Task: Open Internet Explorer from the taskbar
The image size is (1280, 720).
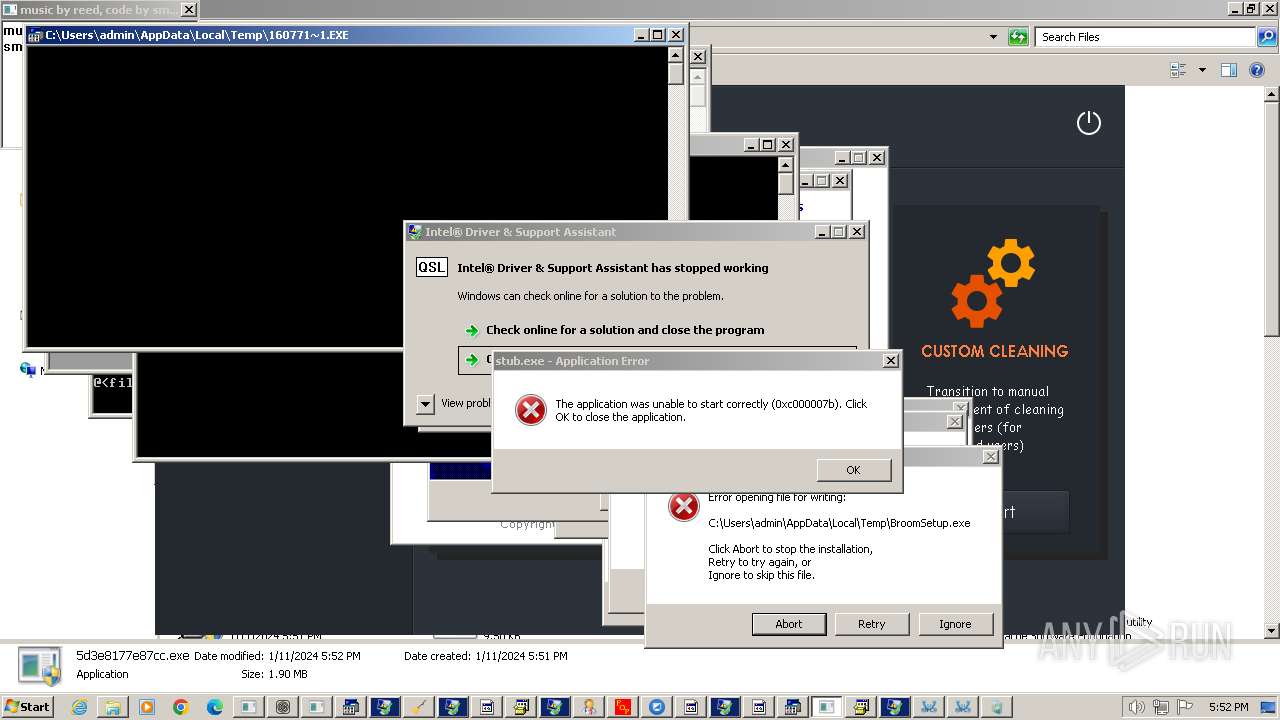Action: click(x=79, y=707)
